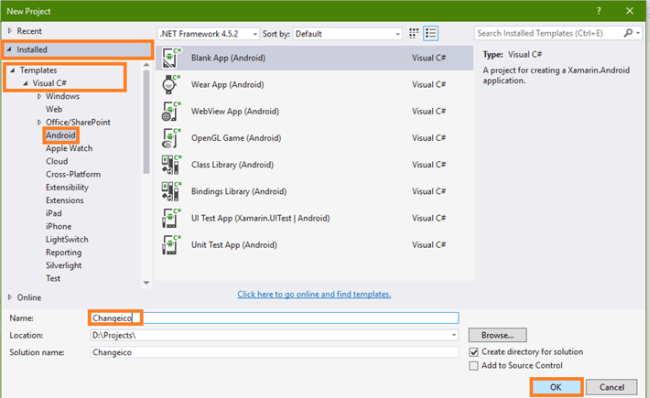Select the Wear App (Android) watch icon
The width and height of the screenshot is (650, 398).
(171, 85)
